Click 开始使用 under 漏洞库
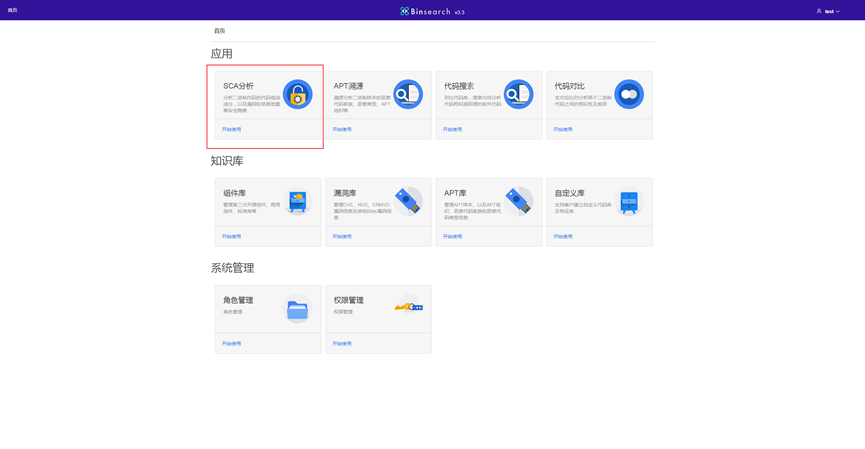 click(x=342, y=237)
